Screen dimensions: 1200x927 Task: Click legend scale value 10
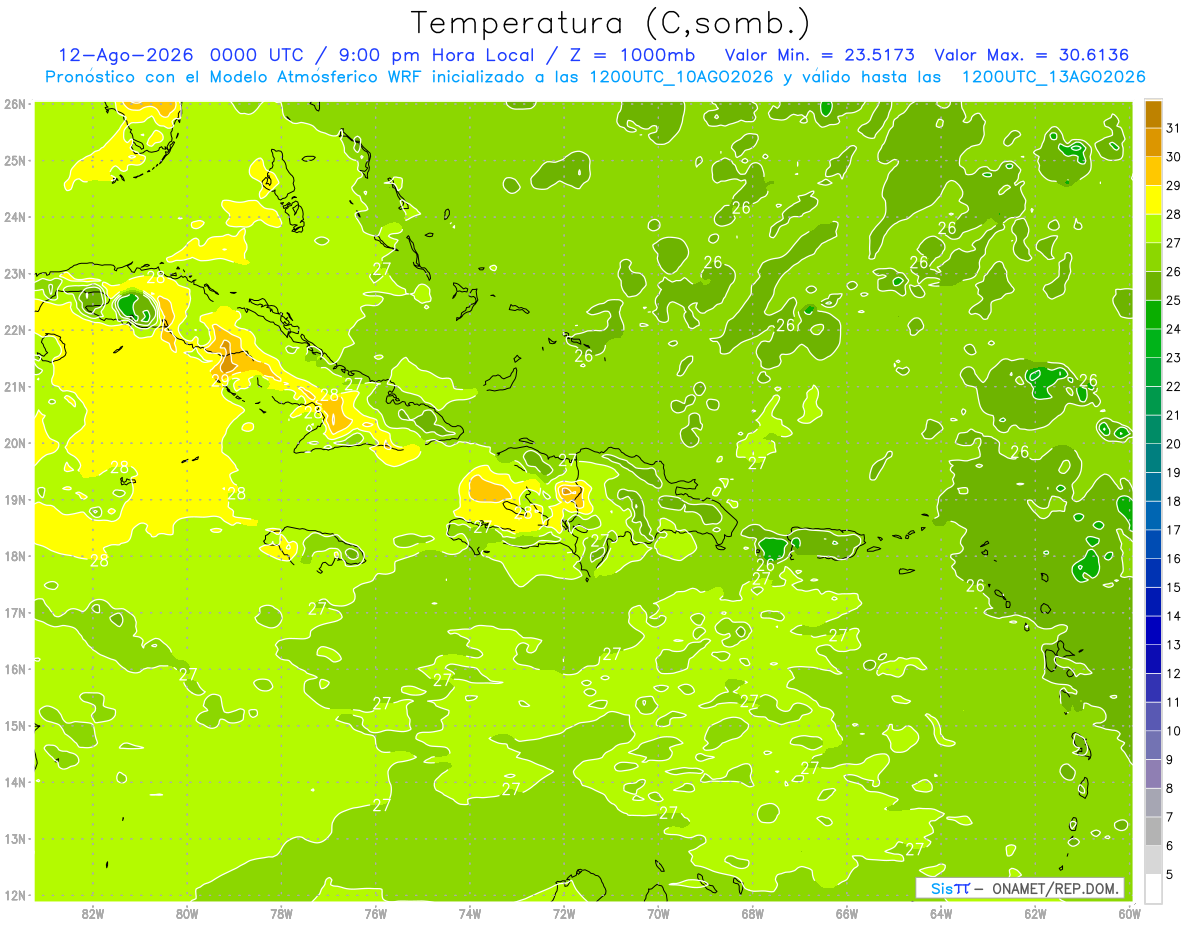tap(1173, 731)
